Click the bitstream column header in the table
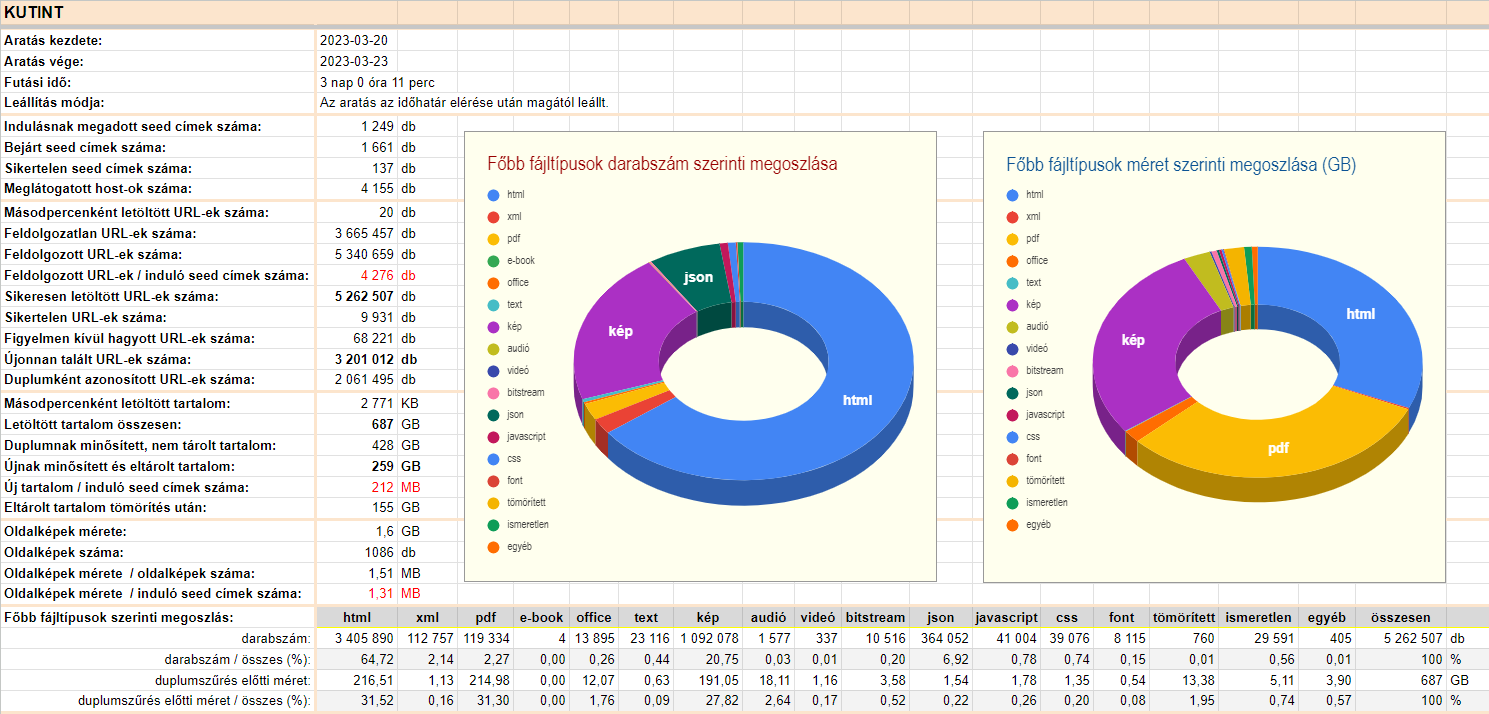Viewport: 1489px width, 714px height. (875, 618)
